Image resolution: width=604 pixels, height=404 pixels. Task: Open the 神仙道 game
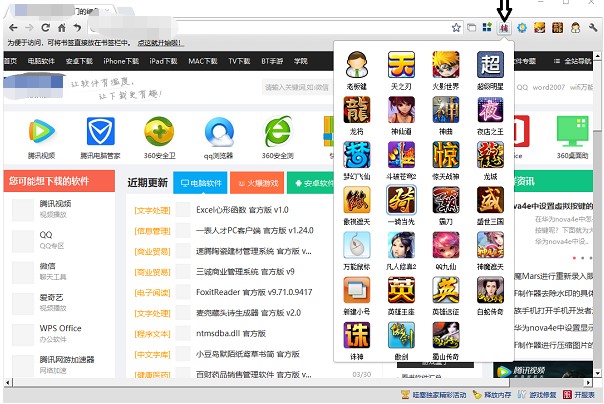pos(401,110)
